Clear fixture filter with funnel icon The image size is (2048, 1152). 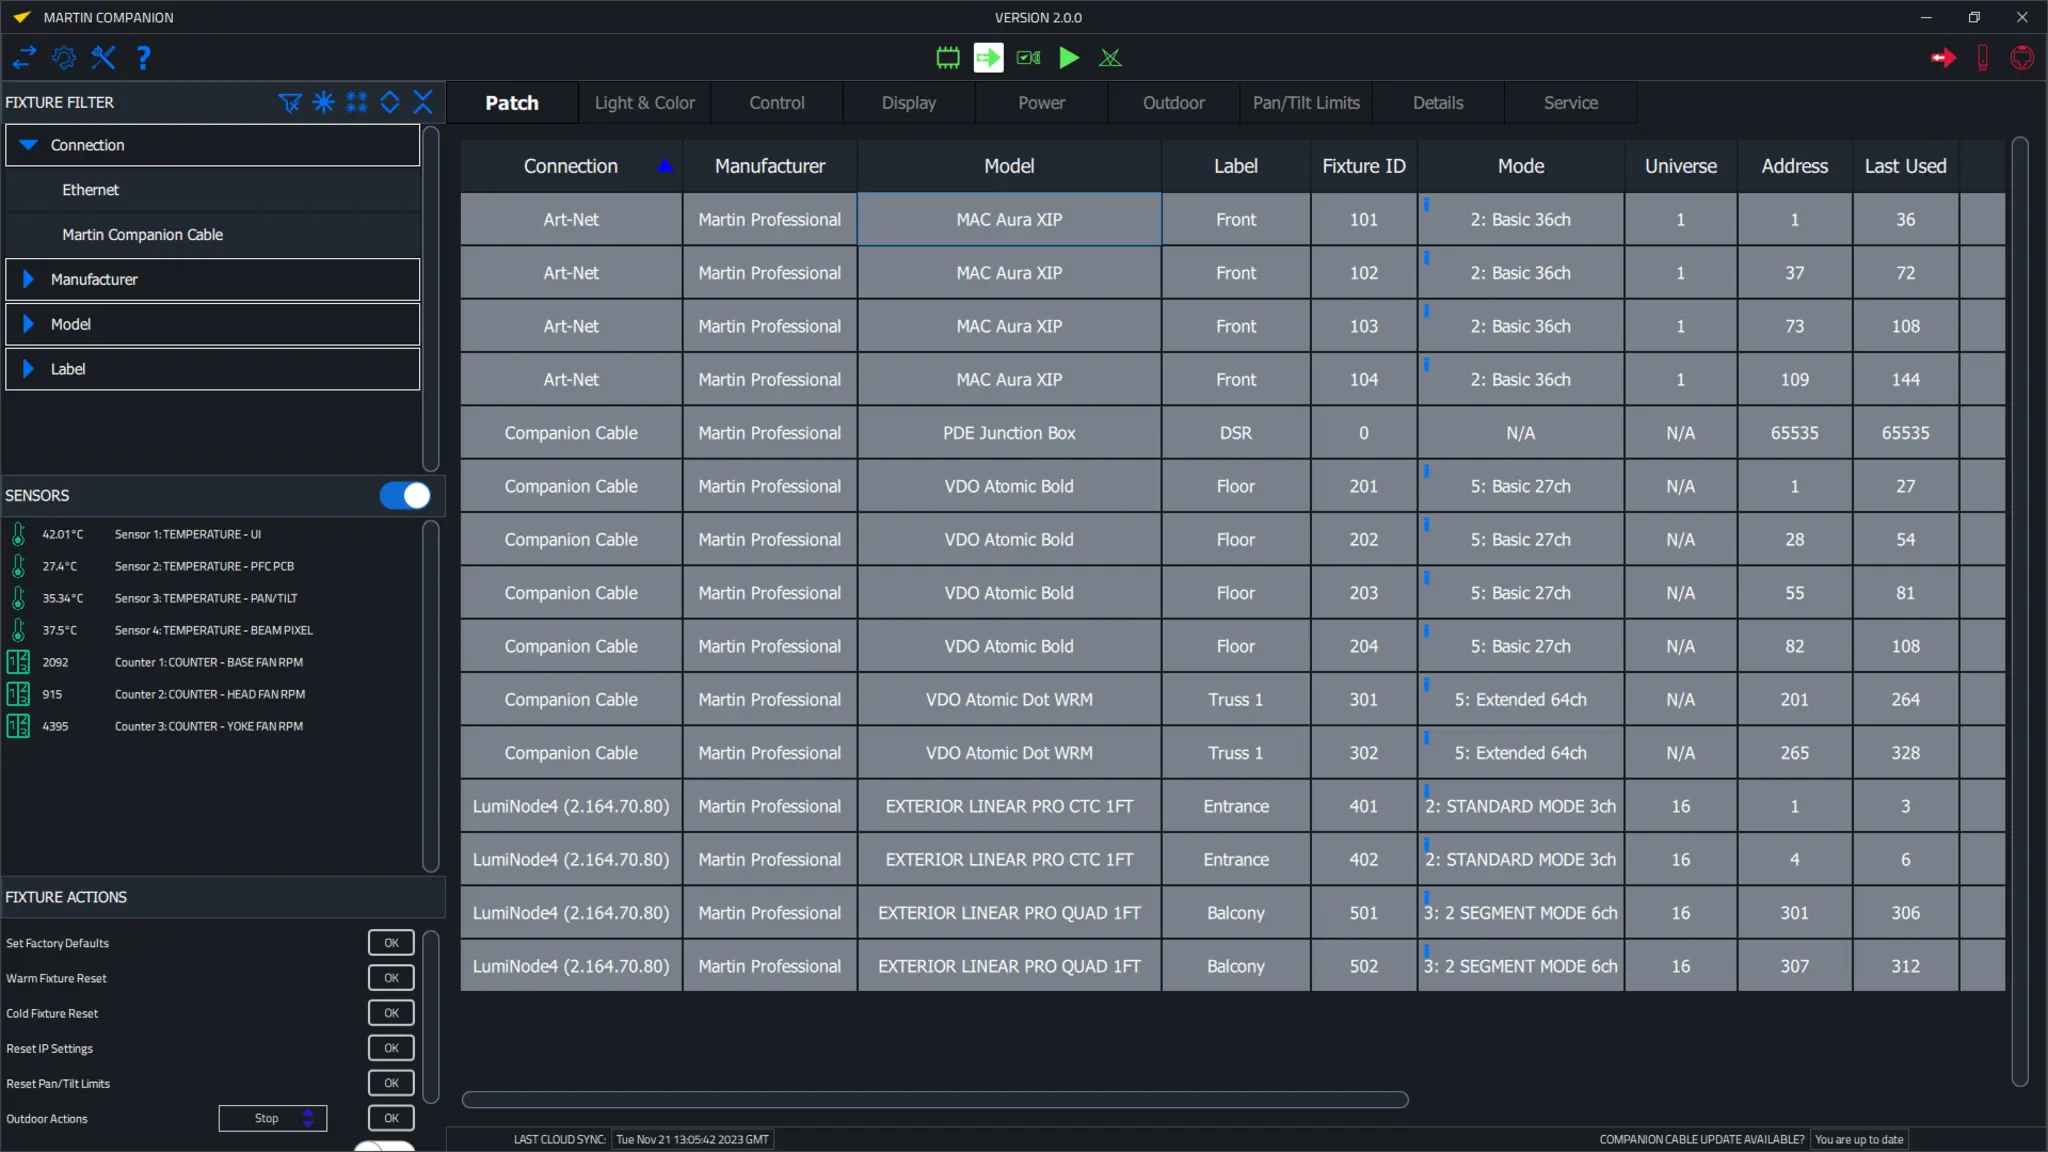coord(290,102)
